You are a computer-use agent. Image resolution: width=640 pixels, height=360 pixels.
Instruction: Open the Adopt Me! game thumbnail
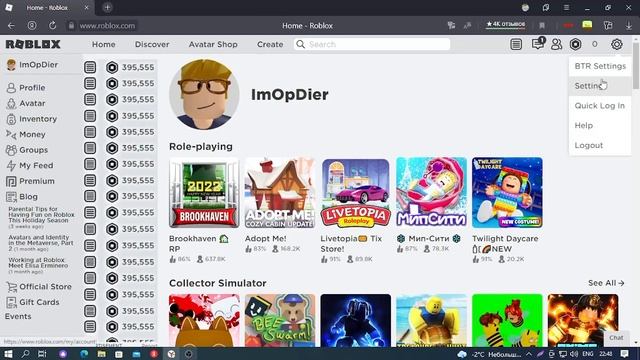(280, 193)
